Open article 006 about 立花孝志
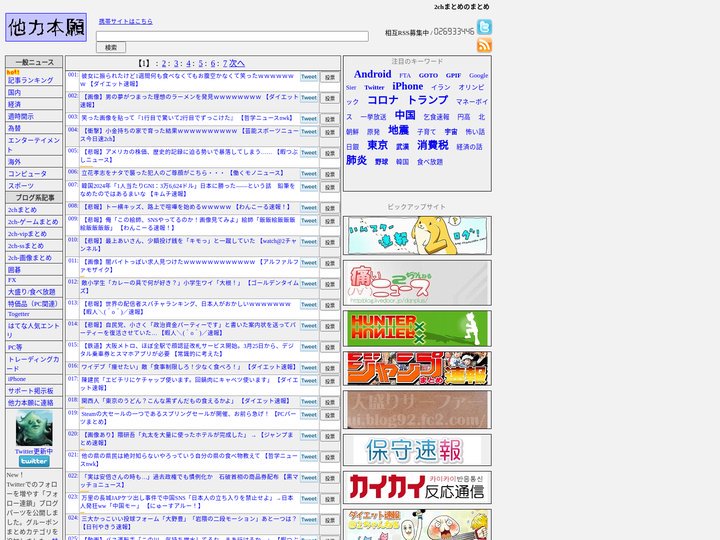The image size is (720, 540). click(182, 173)
